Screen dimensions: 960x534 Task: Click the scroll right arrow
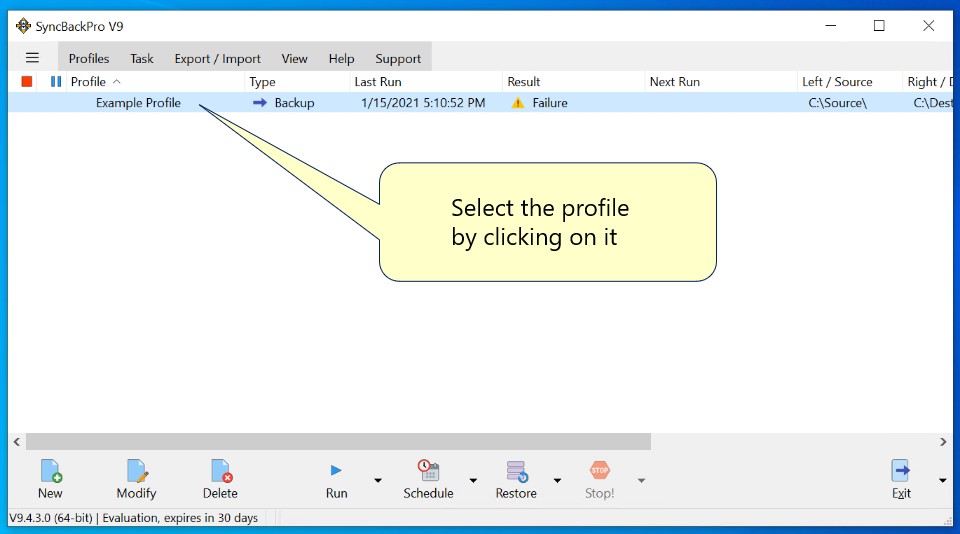pyautogui.click(x=943, y=442)
